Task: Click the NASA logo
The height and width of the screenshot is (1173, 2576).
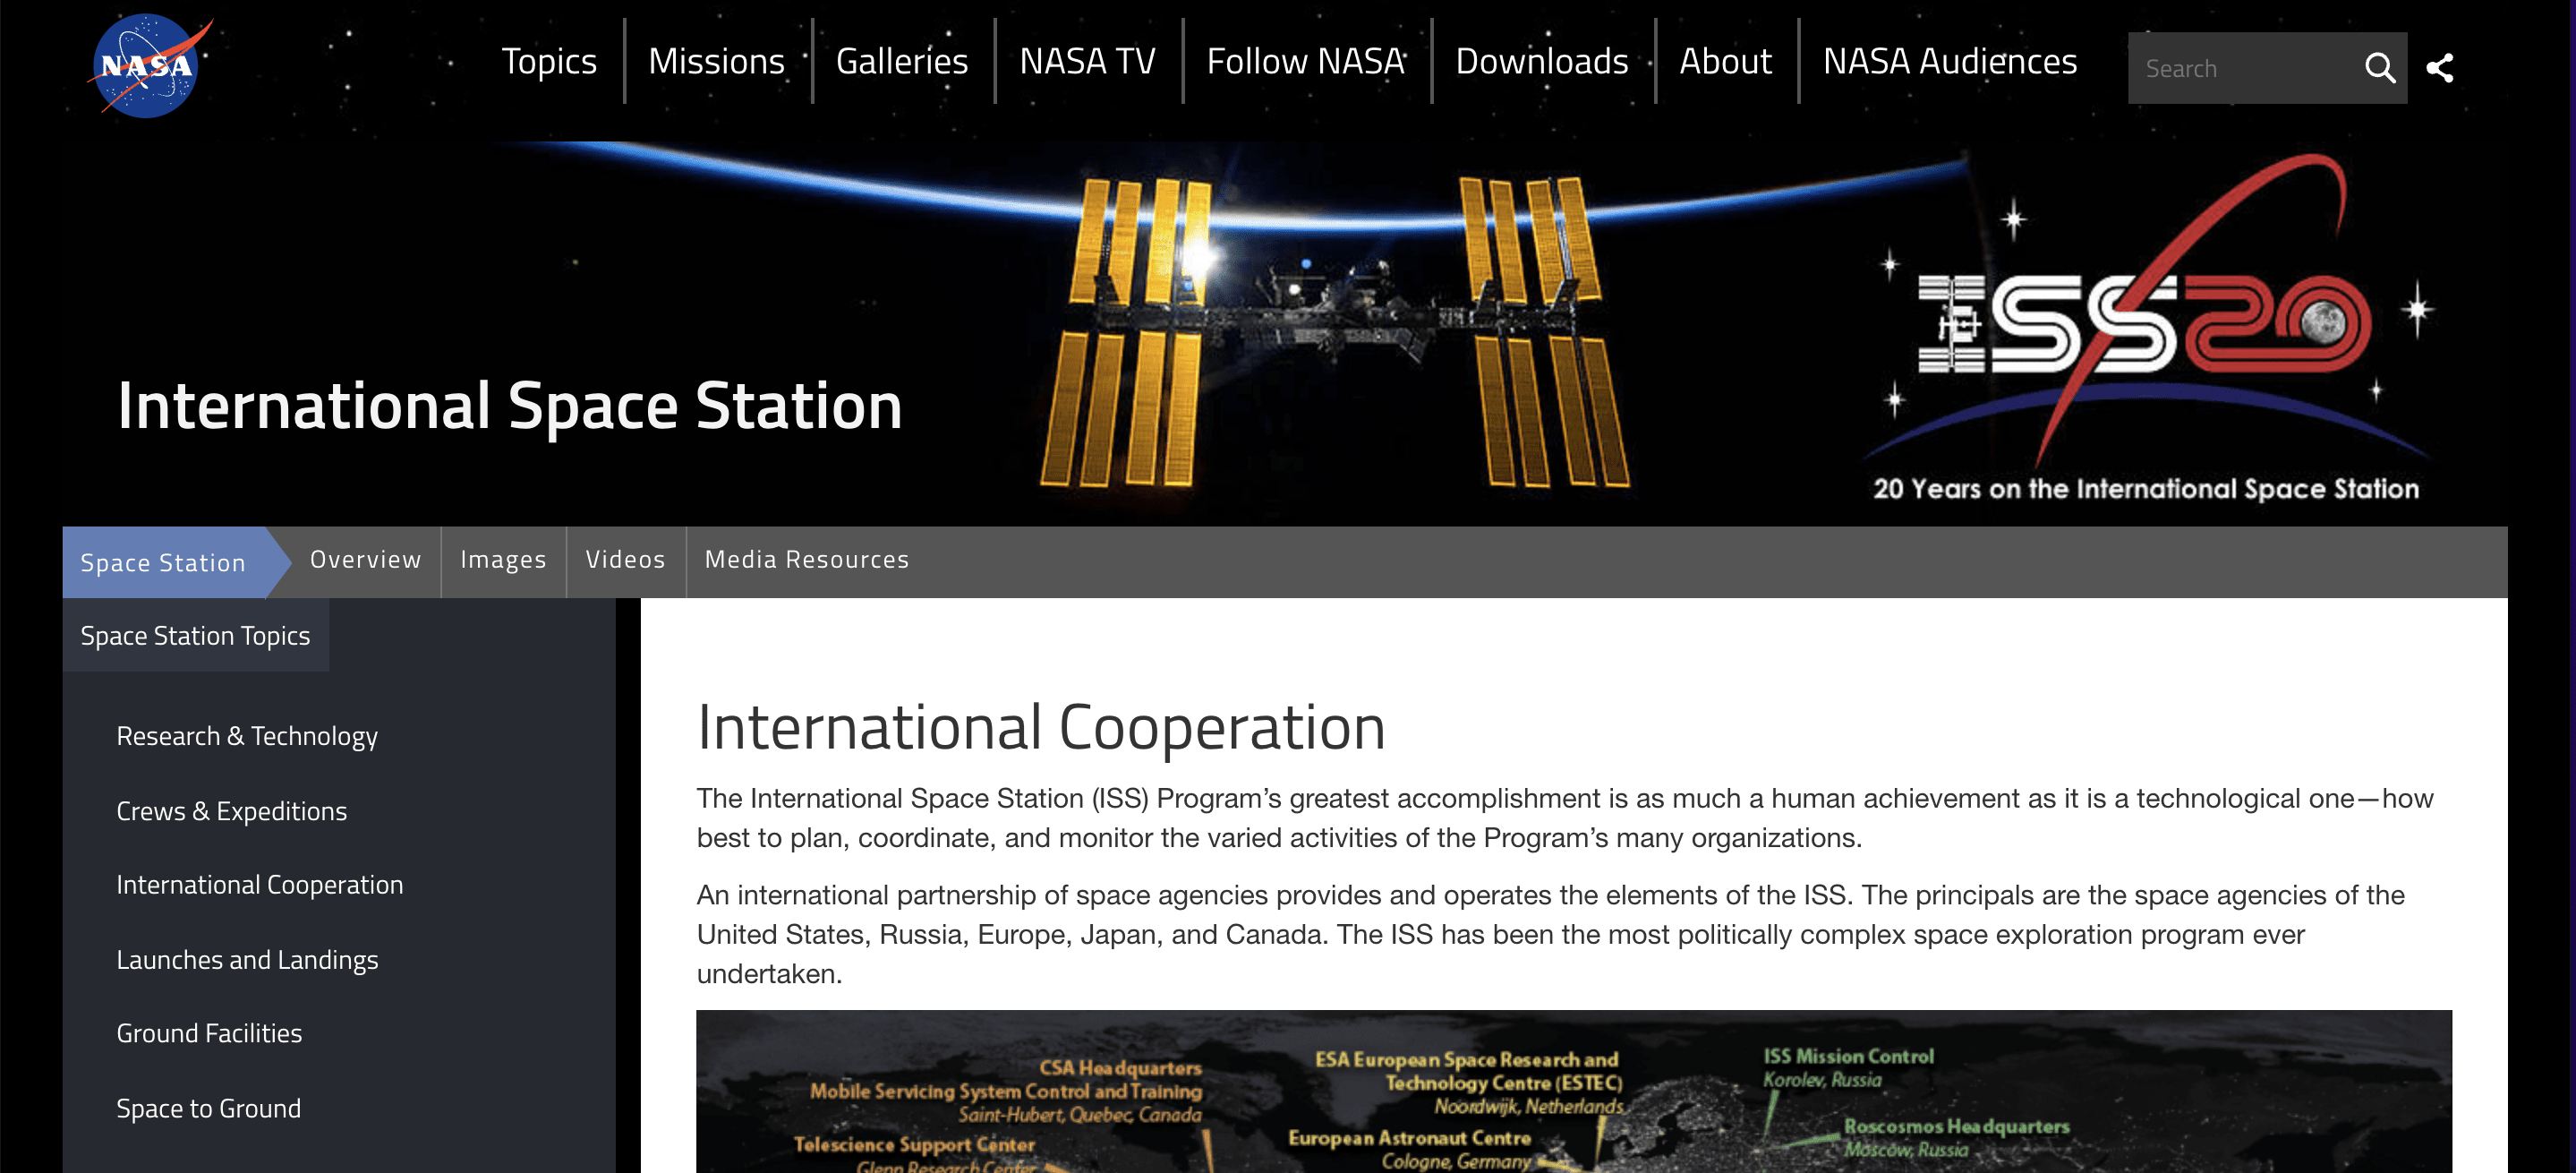Action: click(x=150, y=65)
